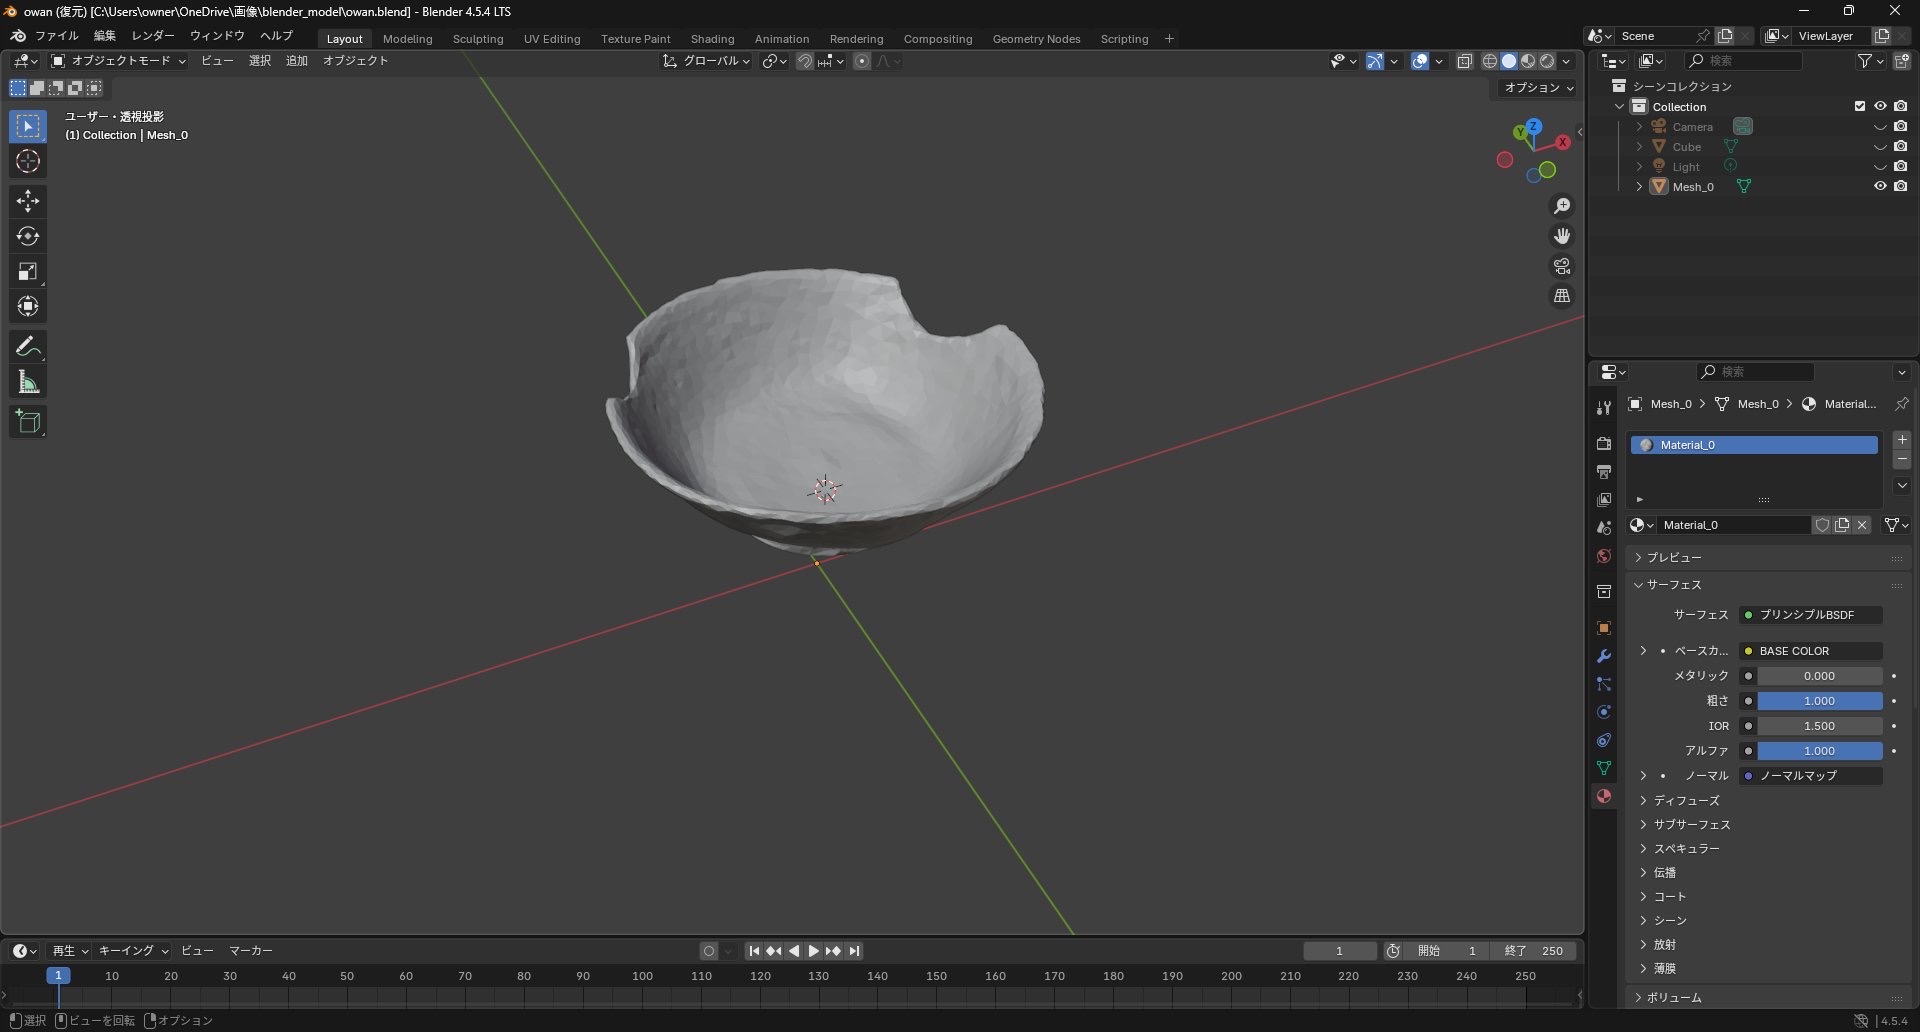The image size is (1920, 1032).
Task: Select the Rotate tool
Action: (28, 236)
